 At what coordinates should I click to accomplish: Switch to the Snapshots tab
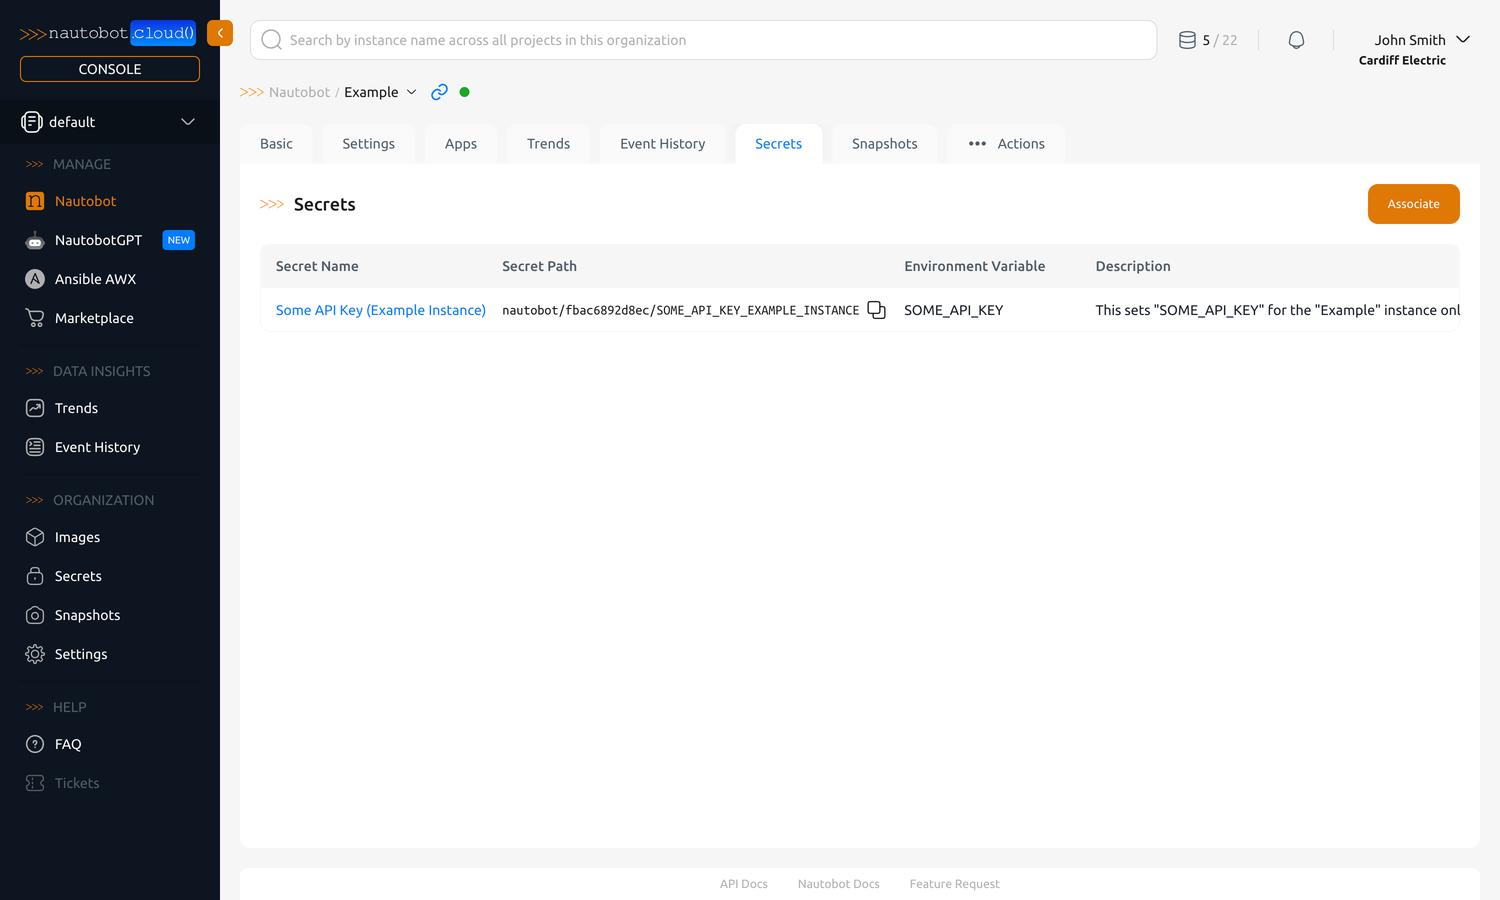pyautogui.click(x=884, y=144)
